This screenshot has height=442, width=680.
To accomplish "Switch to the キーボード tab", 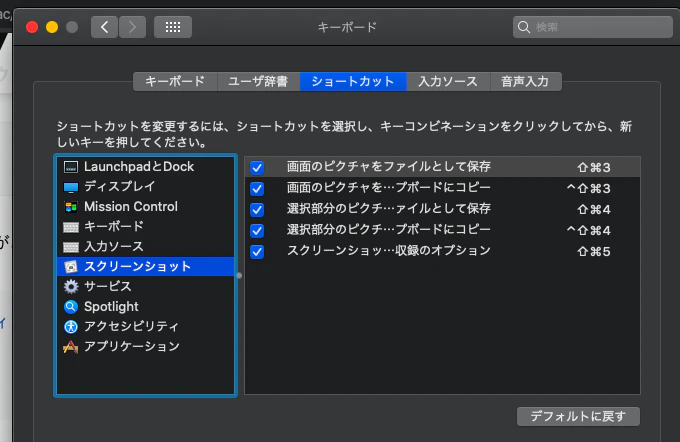I will (x=175, y=82).
